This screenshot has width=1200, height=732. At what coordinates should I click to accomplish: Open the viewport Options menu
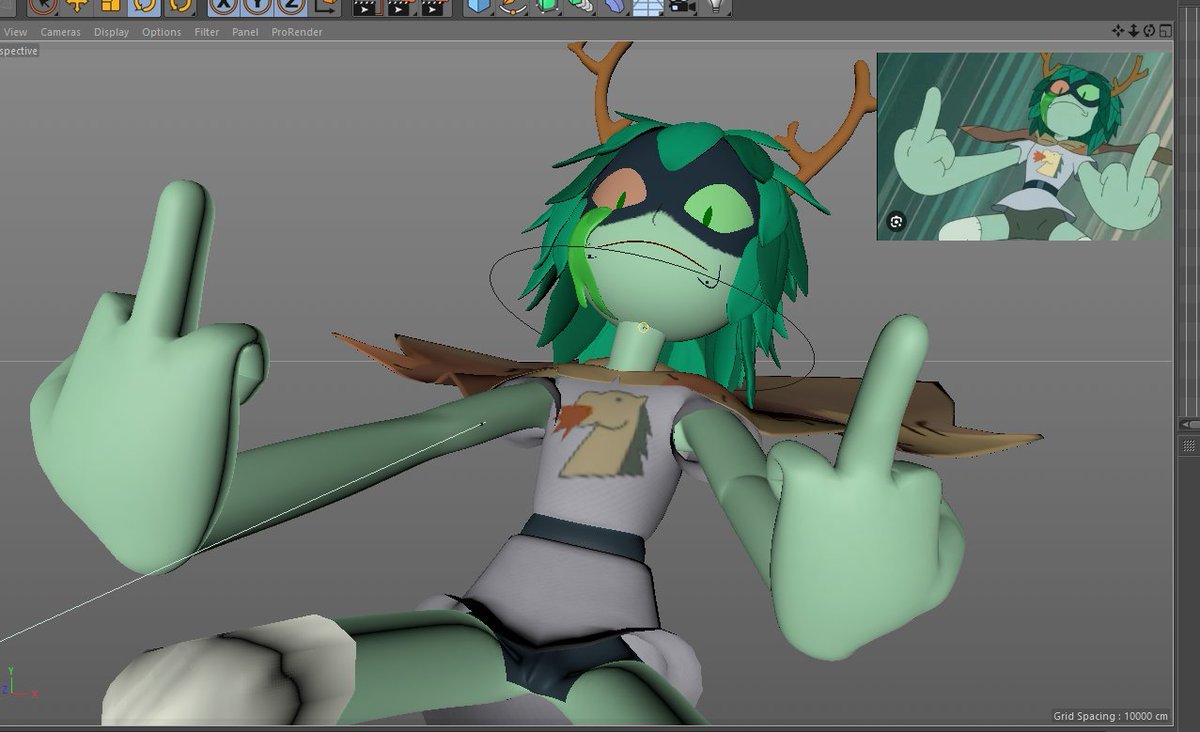point(161,32)
